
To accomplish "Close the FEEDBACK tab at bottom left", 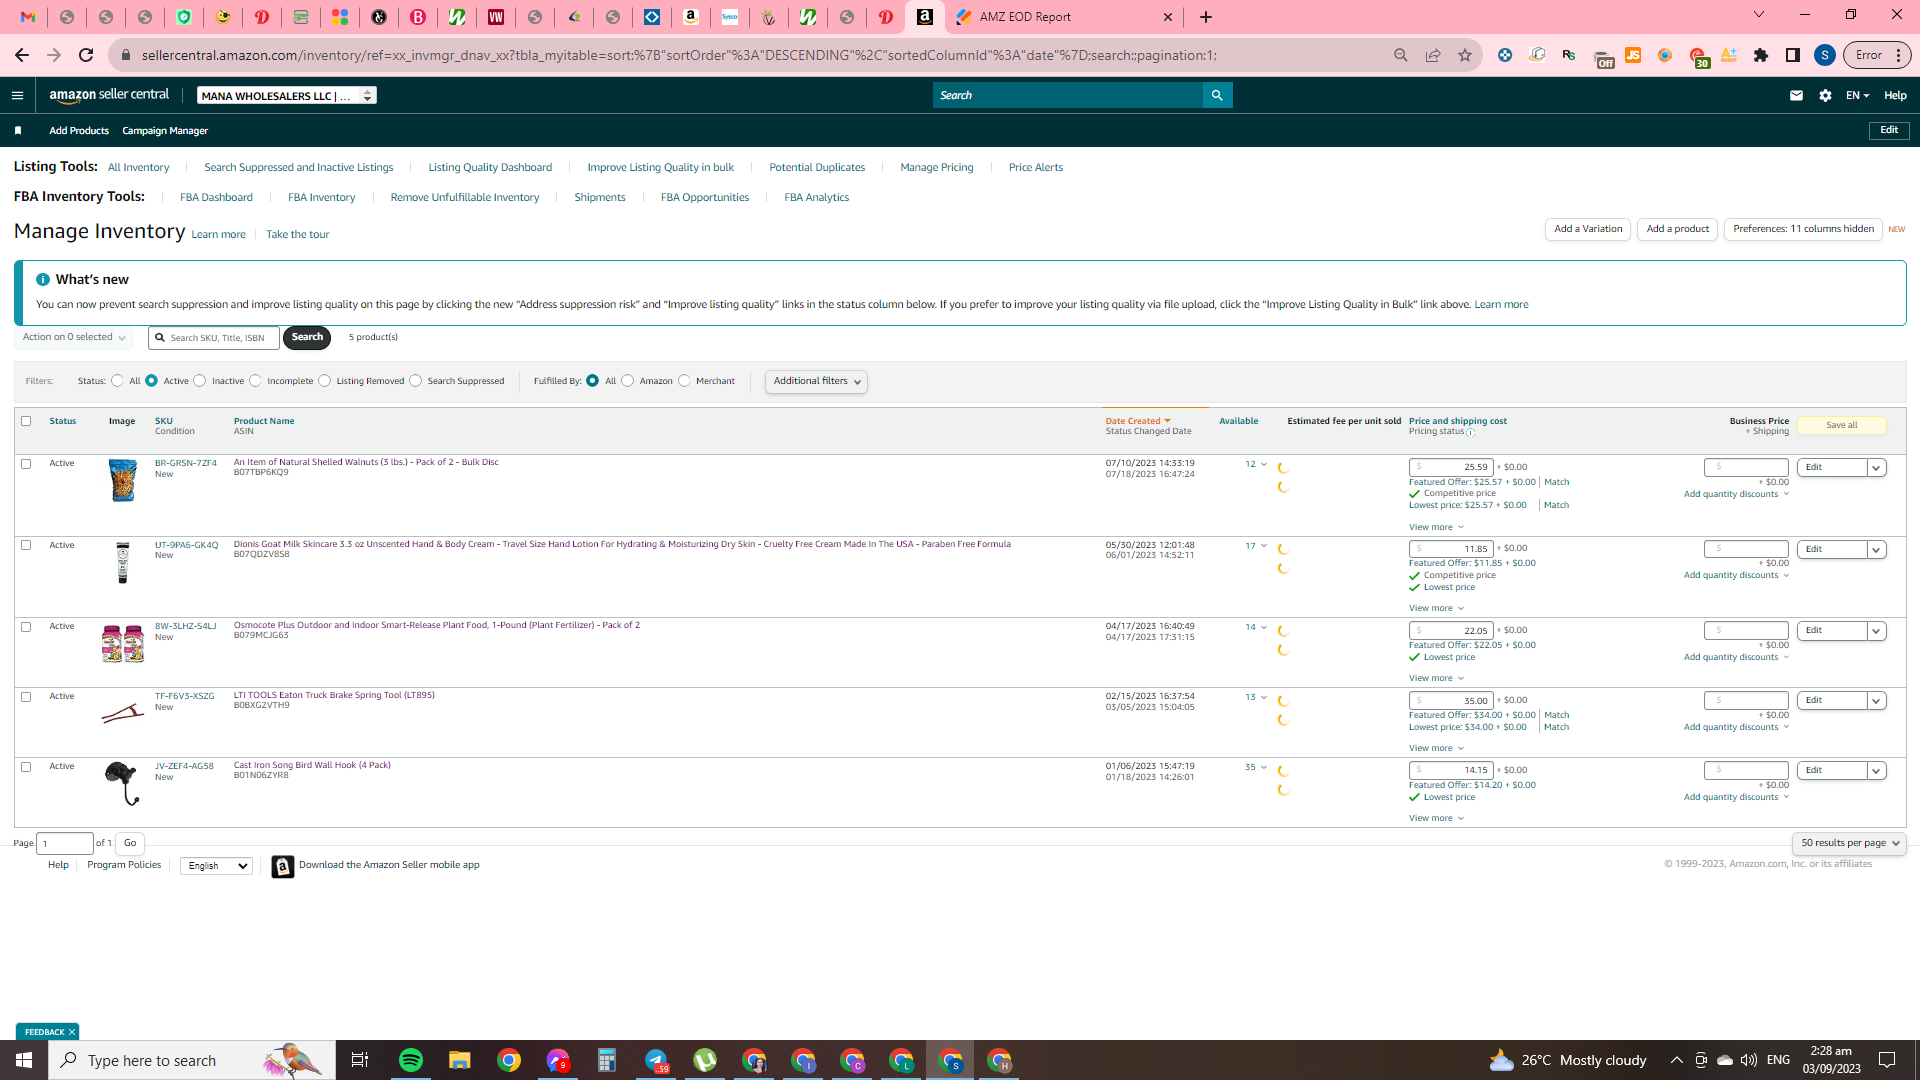I will click(72, 1033).
